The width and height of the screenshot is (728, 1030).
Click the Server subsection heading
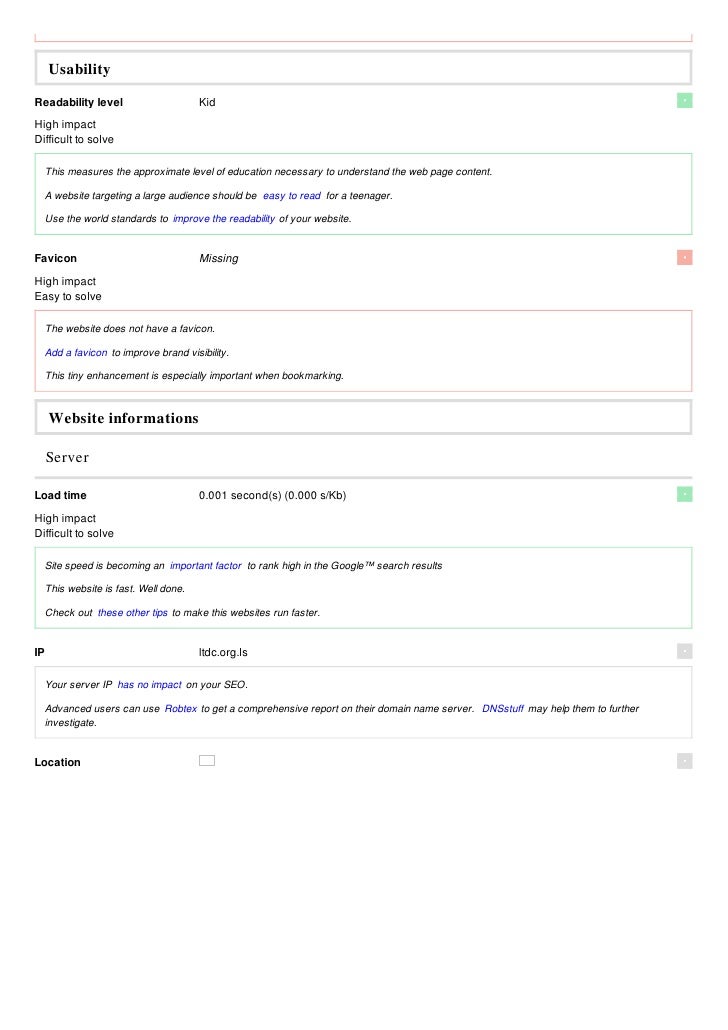[67, 457]
